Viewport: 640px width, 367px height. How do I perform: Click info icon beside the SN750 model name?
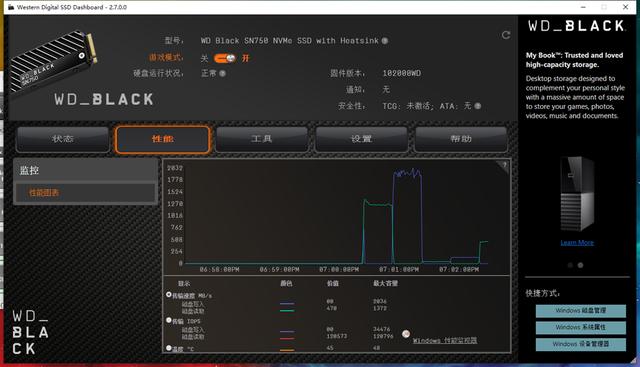point(384,41)
